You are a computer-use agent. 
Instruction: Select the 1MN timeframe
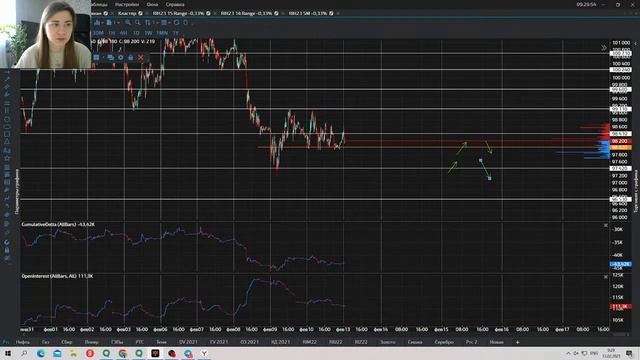(162, 33)
